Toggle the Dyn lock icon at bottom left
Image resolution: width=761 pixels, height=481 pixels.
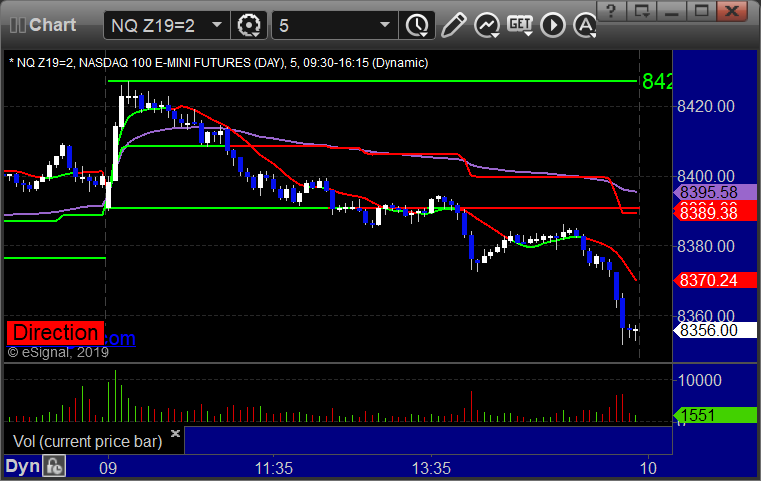[54, 466]
